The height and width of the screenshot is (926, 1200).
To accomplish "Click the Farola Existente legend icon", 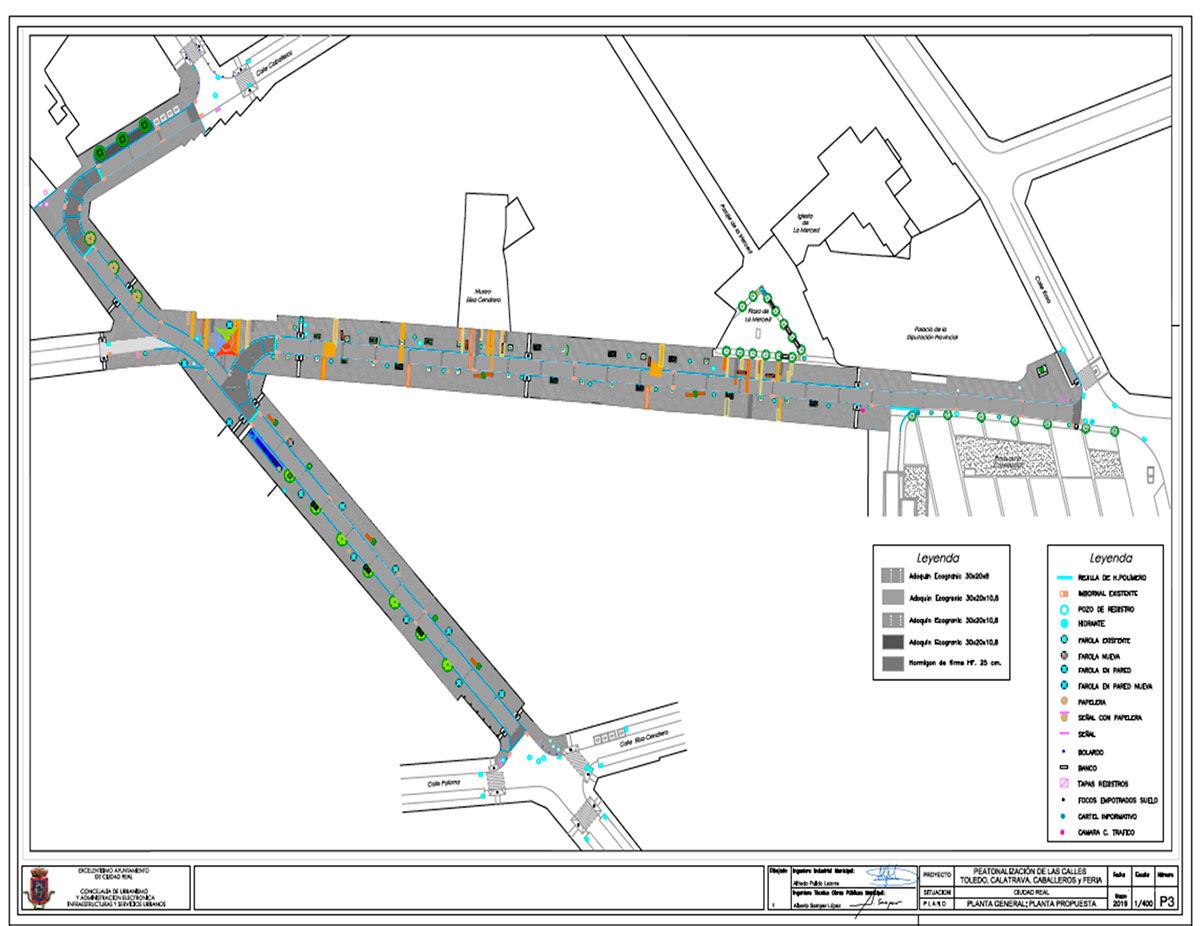I will point(1064,639).
